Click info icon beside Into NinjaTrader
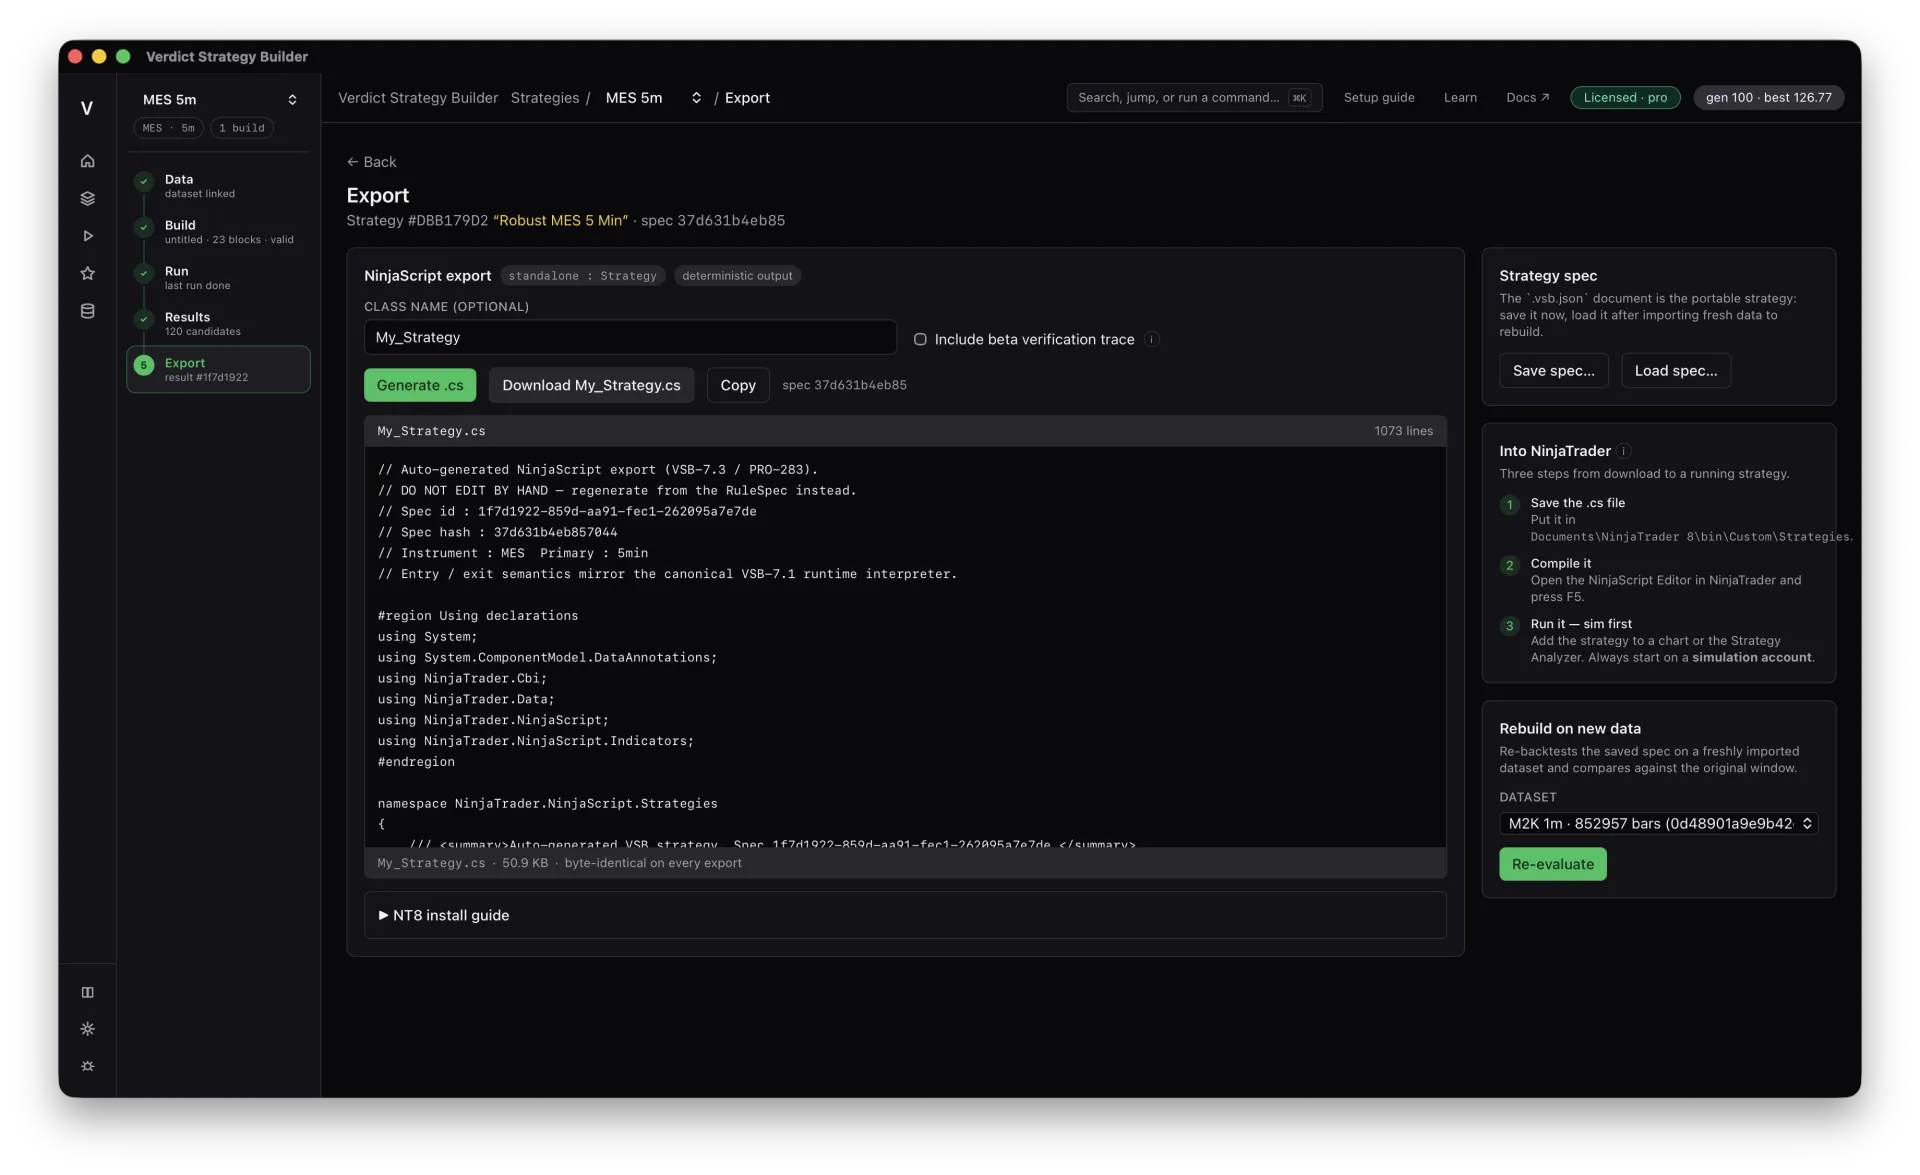Viewport: 1920px width, 1175px height. tap(1624, 451)
